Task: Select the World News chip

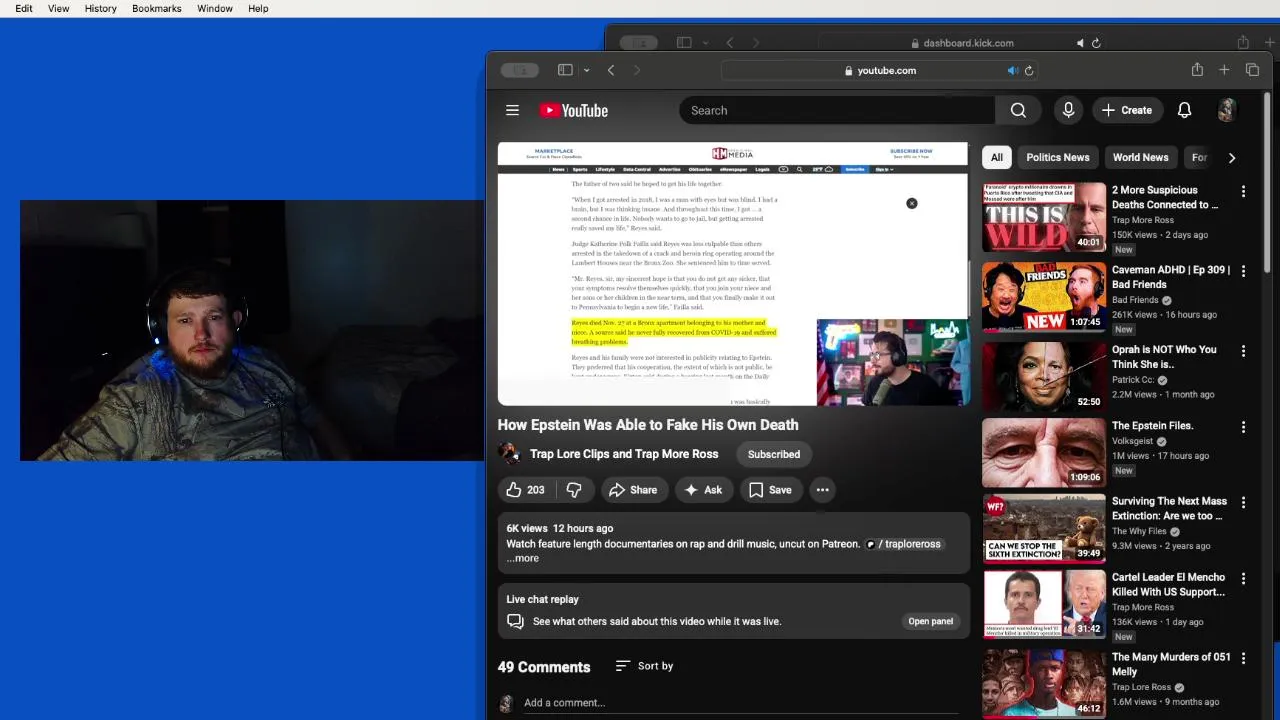Action: (x=1140, y=157)
